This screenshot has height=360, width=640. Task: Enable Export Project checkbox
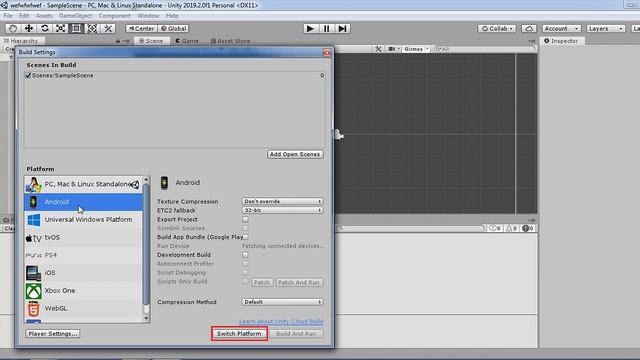point(245,219)
